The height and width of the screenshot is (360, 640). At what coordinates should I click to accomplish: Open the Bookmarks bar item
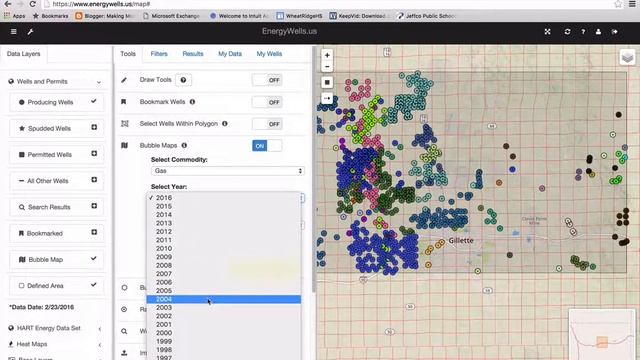51,16
